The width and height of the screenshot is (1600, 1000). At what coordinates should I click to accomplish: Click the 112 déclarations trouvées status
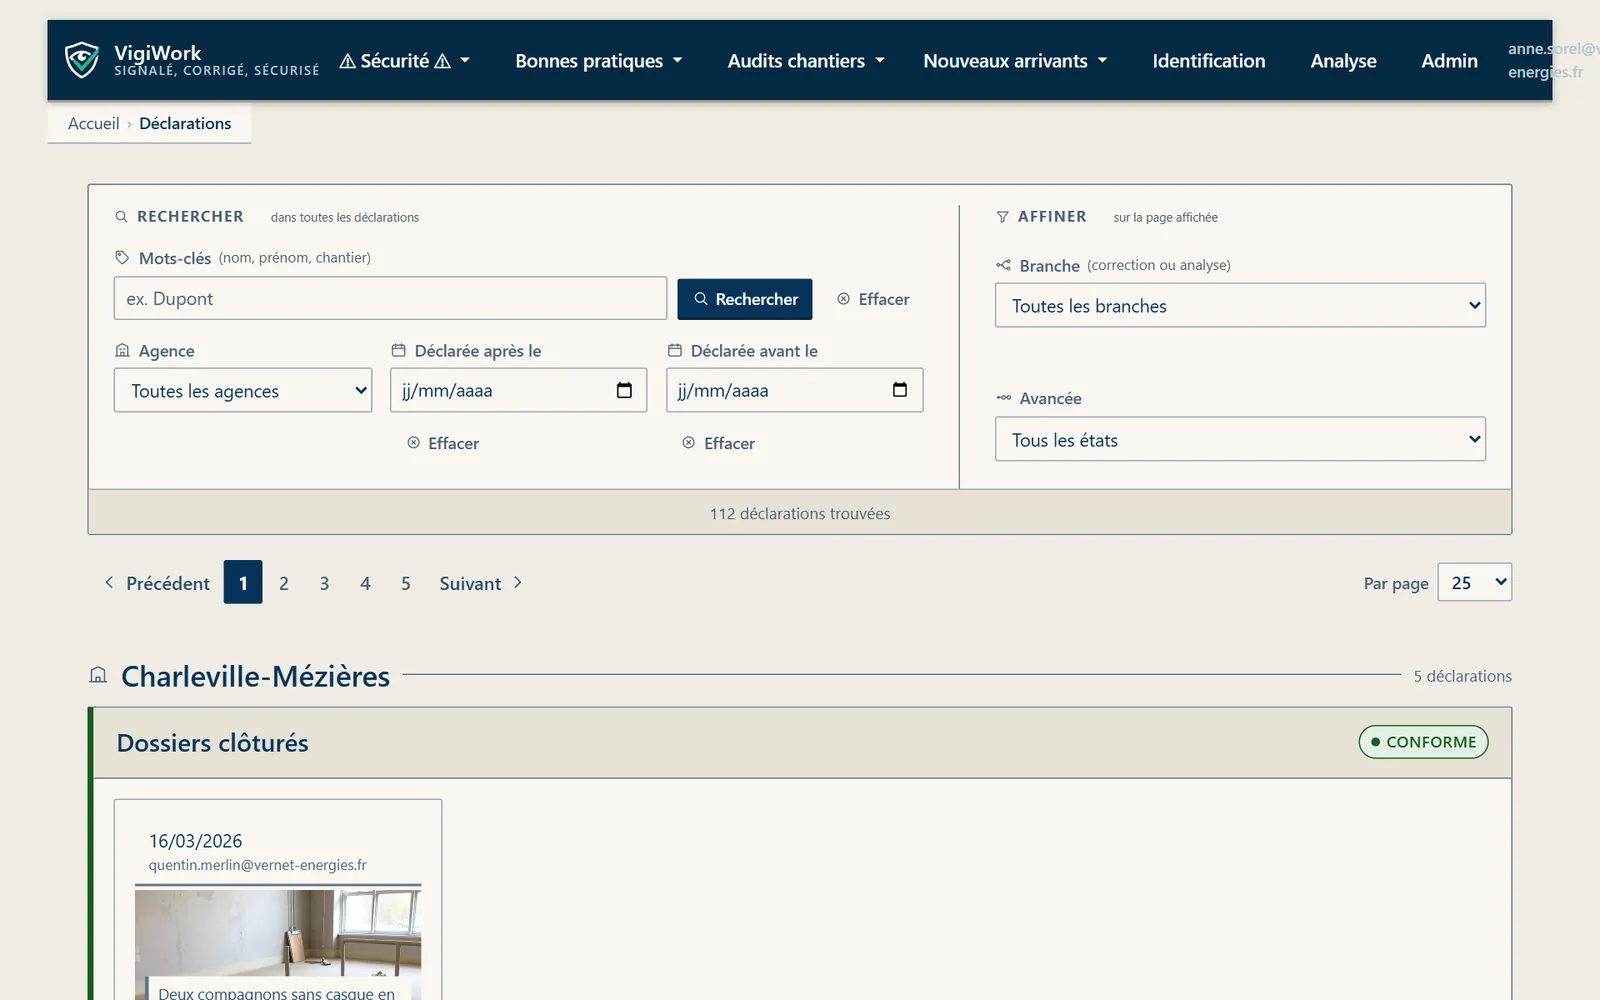coord(800,513)
